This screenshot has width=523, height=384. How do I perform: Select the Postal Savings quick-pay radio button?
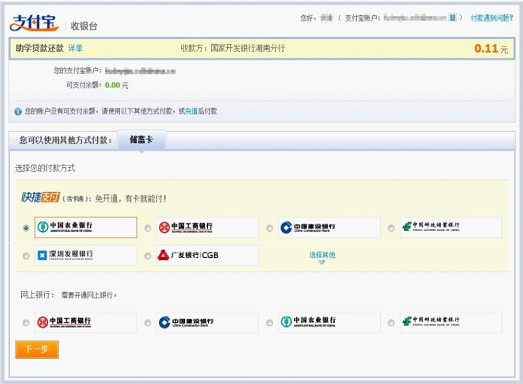(x=391, y=228)
